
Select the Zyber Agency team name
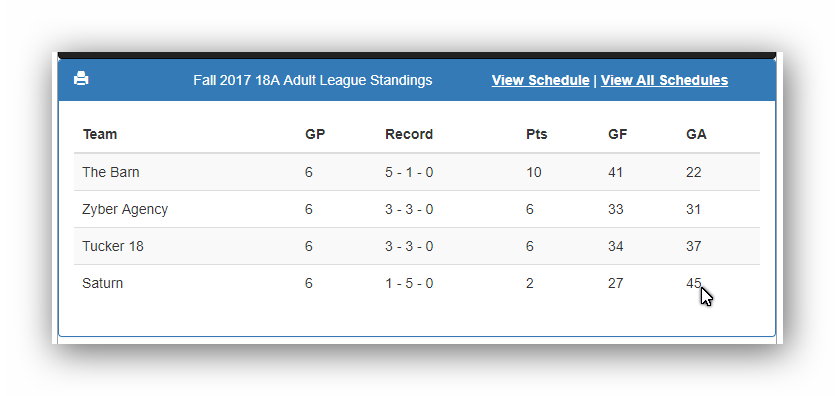(x=125, y=210)
